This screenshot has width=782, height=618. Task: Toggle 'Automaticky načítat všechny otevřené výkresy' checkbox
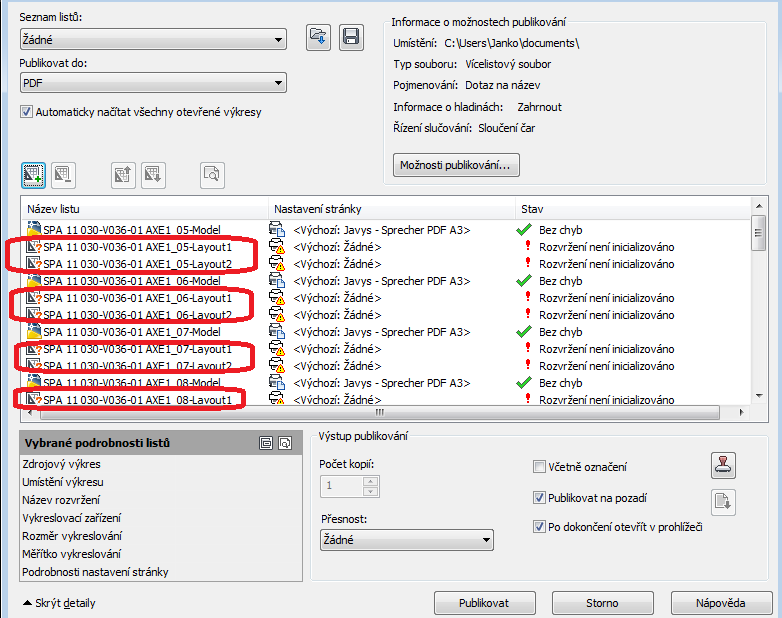pyautogui.click(x=26, y=113)
